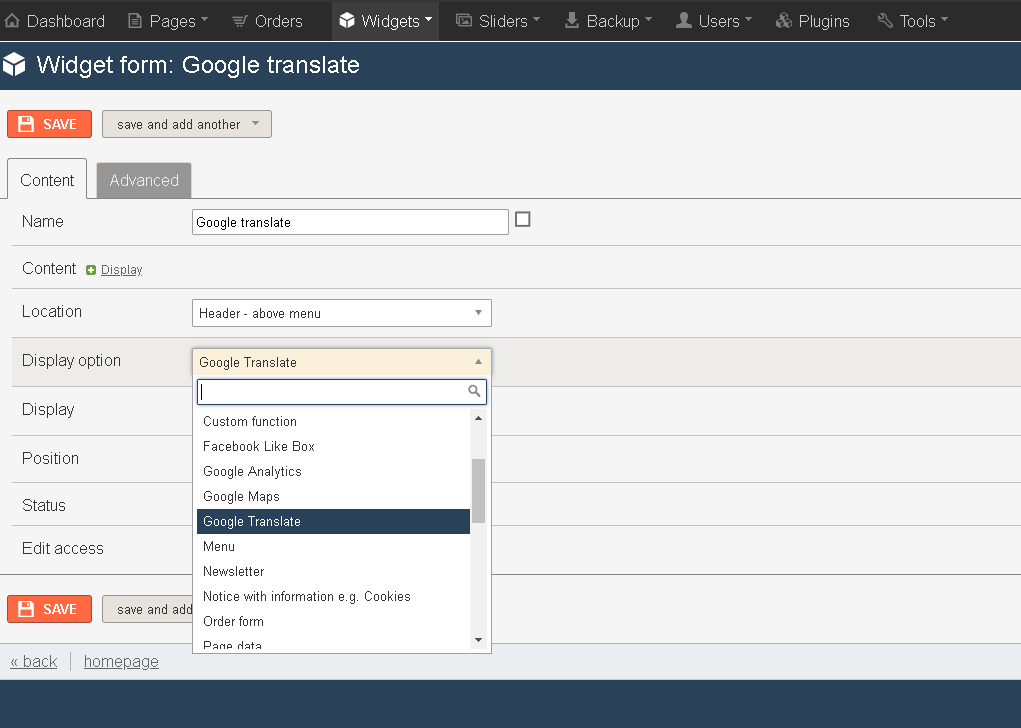Click the Pages document icon
Viewport: 1021px width, 728px height.
coord(135,21)
